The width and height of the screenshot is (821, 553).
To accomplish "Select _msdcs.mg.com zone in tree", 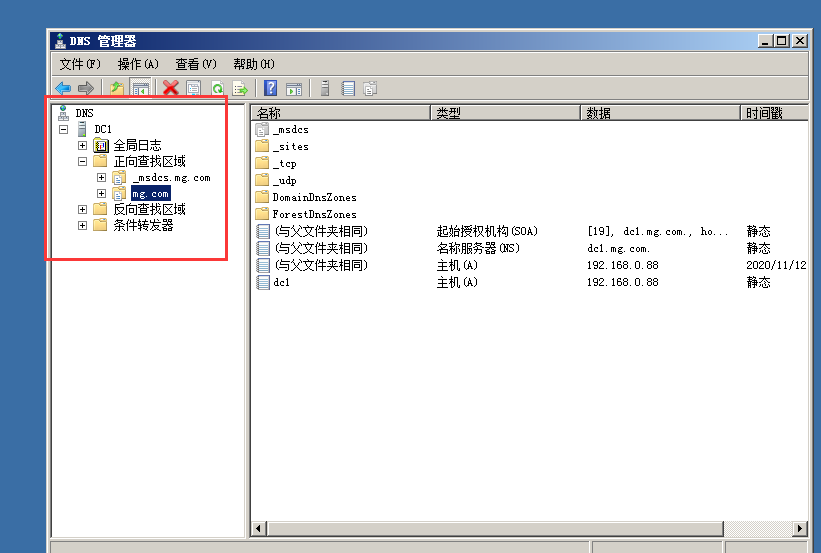I will tap(172, 178).
